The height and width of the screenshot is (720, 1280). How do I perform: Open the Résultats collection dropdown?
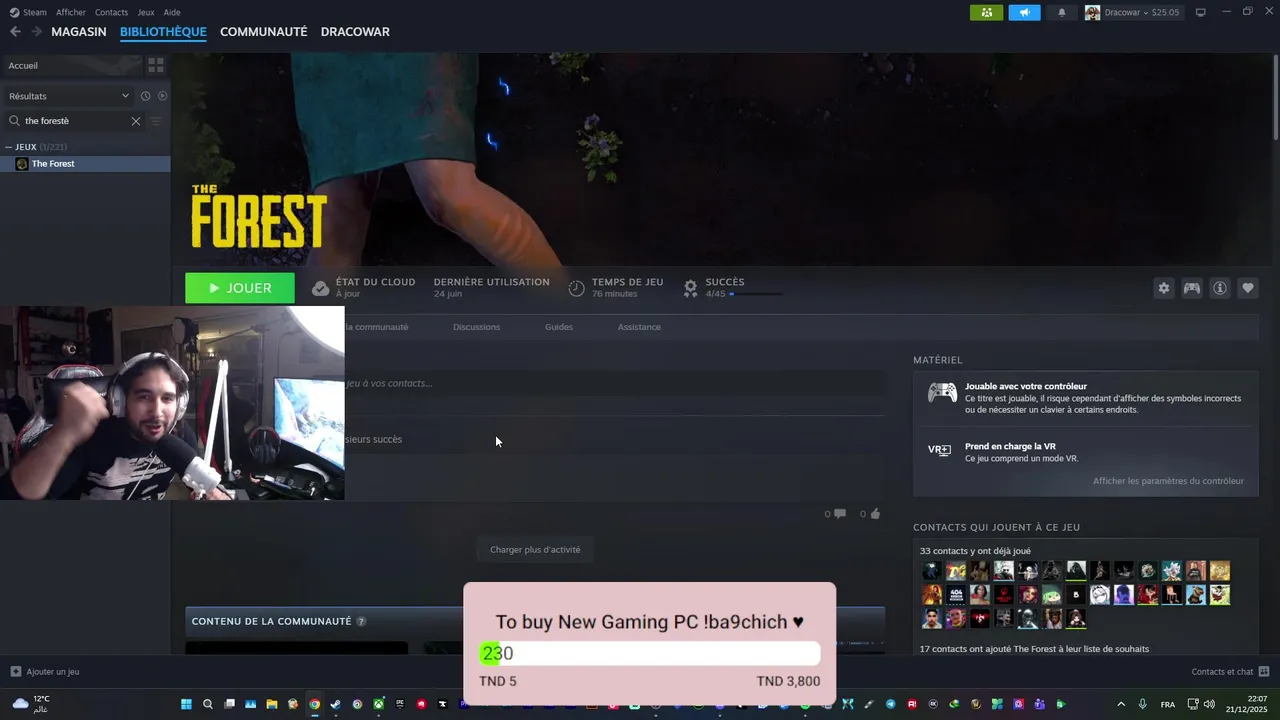click(x=69, y=96)
